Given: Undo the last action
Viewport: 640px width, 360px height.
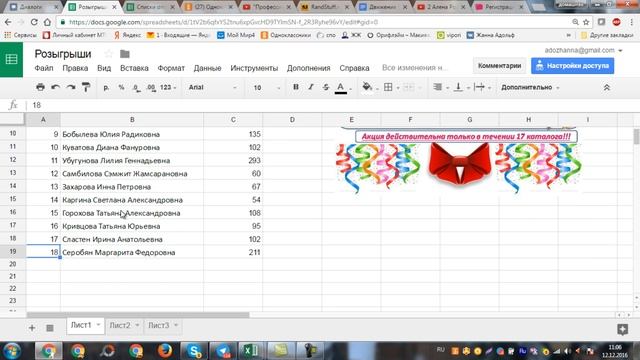Looking at the screenshot, I should [56, 87].
